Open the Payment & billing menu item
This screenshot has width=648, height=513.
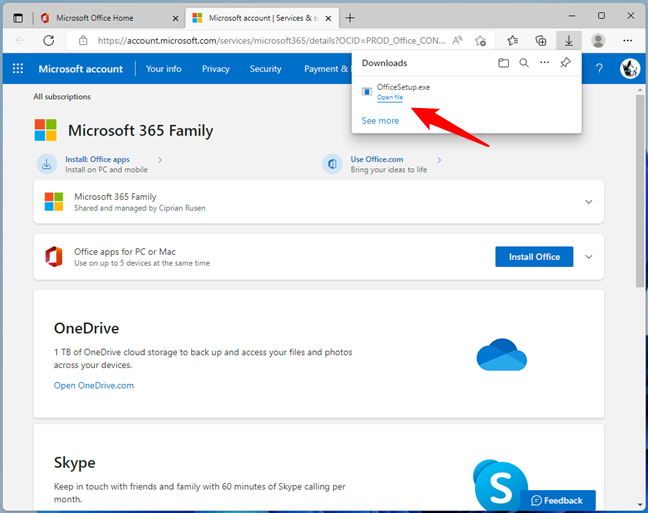(326, 69)
